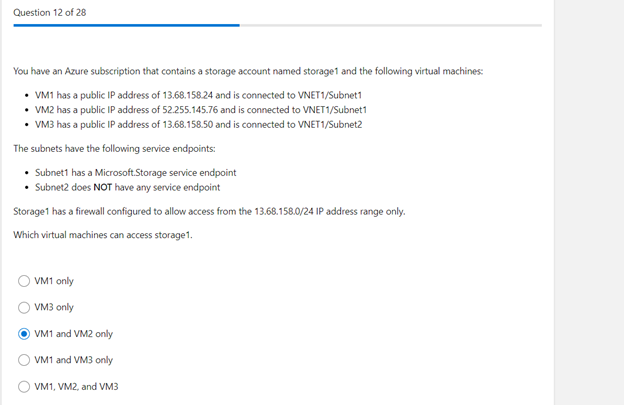Screen dimensions: 624x405
Task: Select the 'VM1, VM2, and VM3' radio button
Action: [24, 386]
